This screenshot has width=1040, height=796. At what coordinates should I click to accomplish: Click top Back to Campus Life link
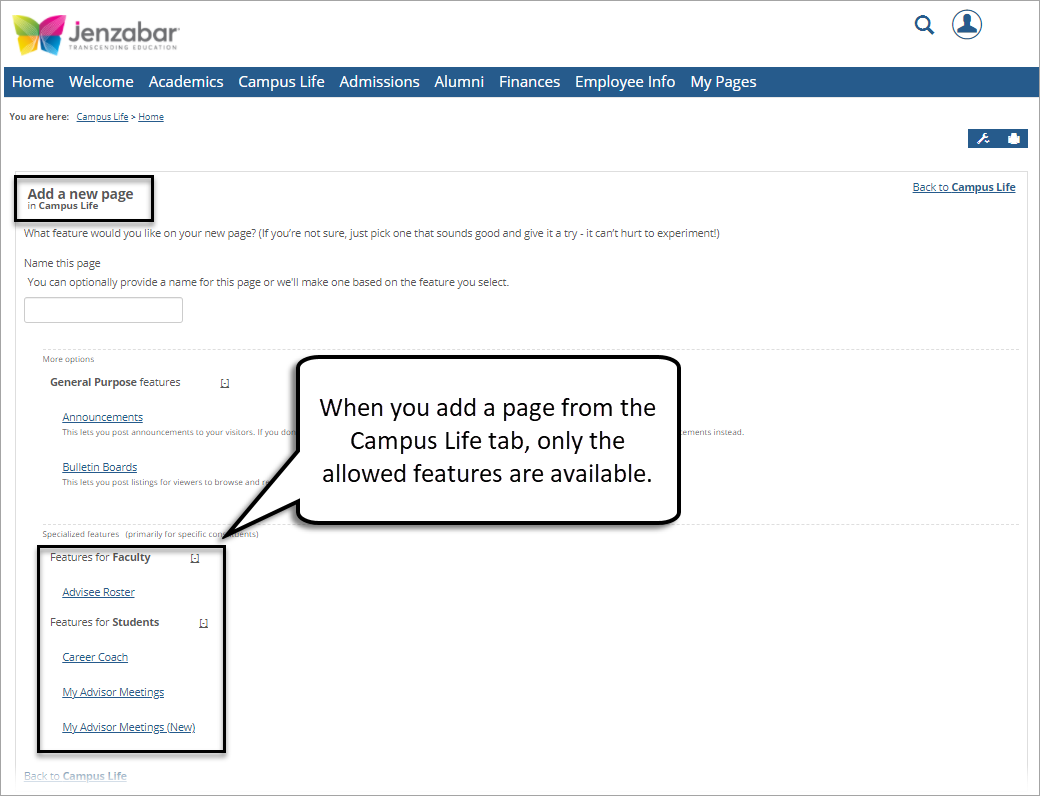tap(964, 187)
